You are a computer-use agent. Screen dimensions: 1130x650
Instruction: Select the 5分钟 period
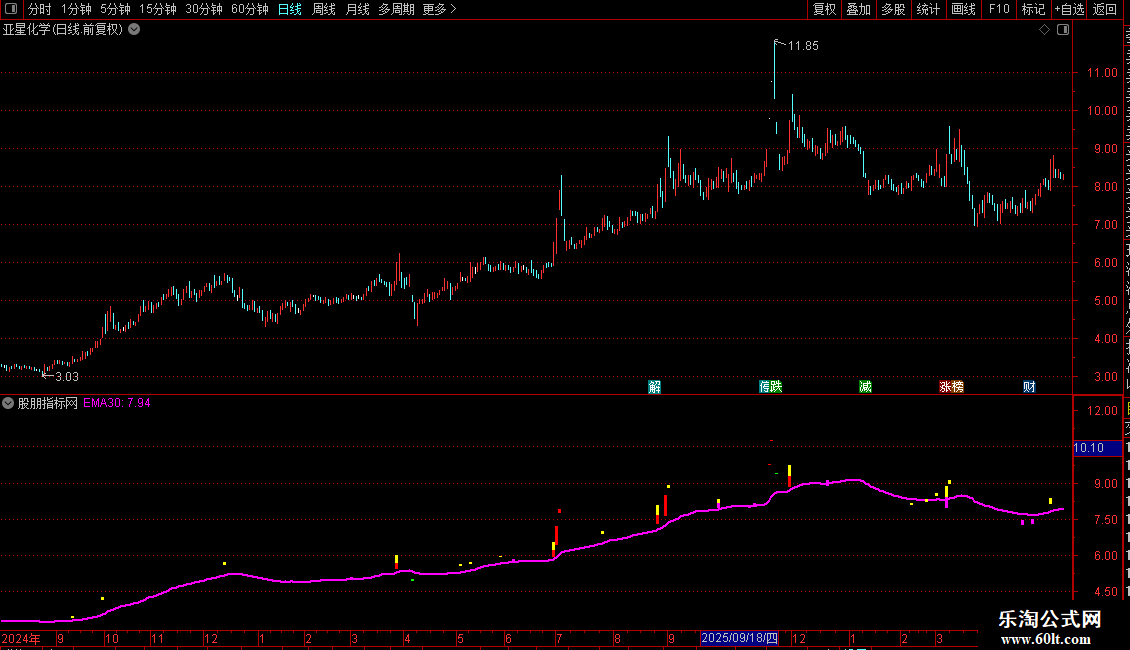[x=115, y=9]
